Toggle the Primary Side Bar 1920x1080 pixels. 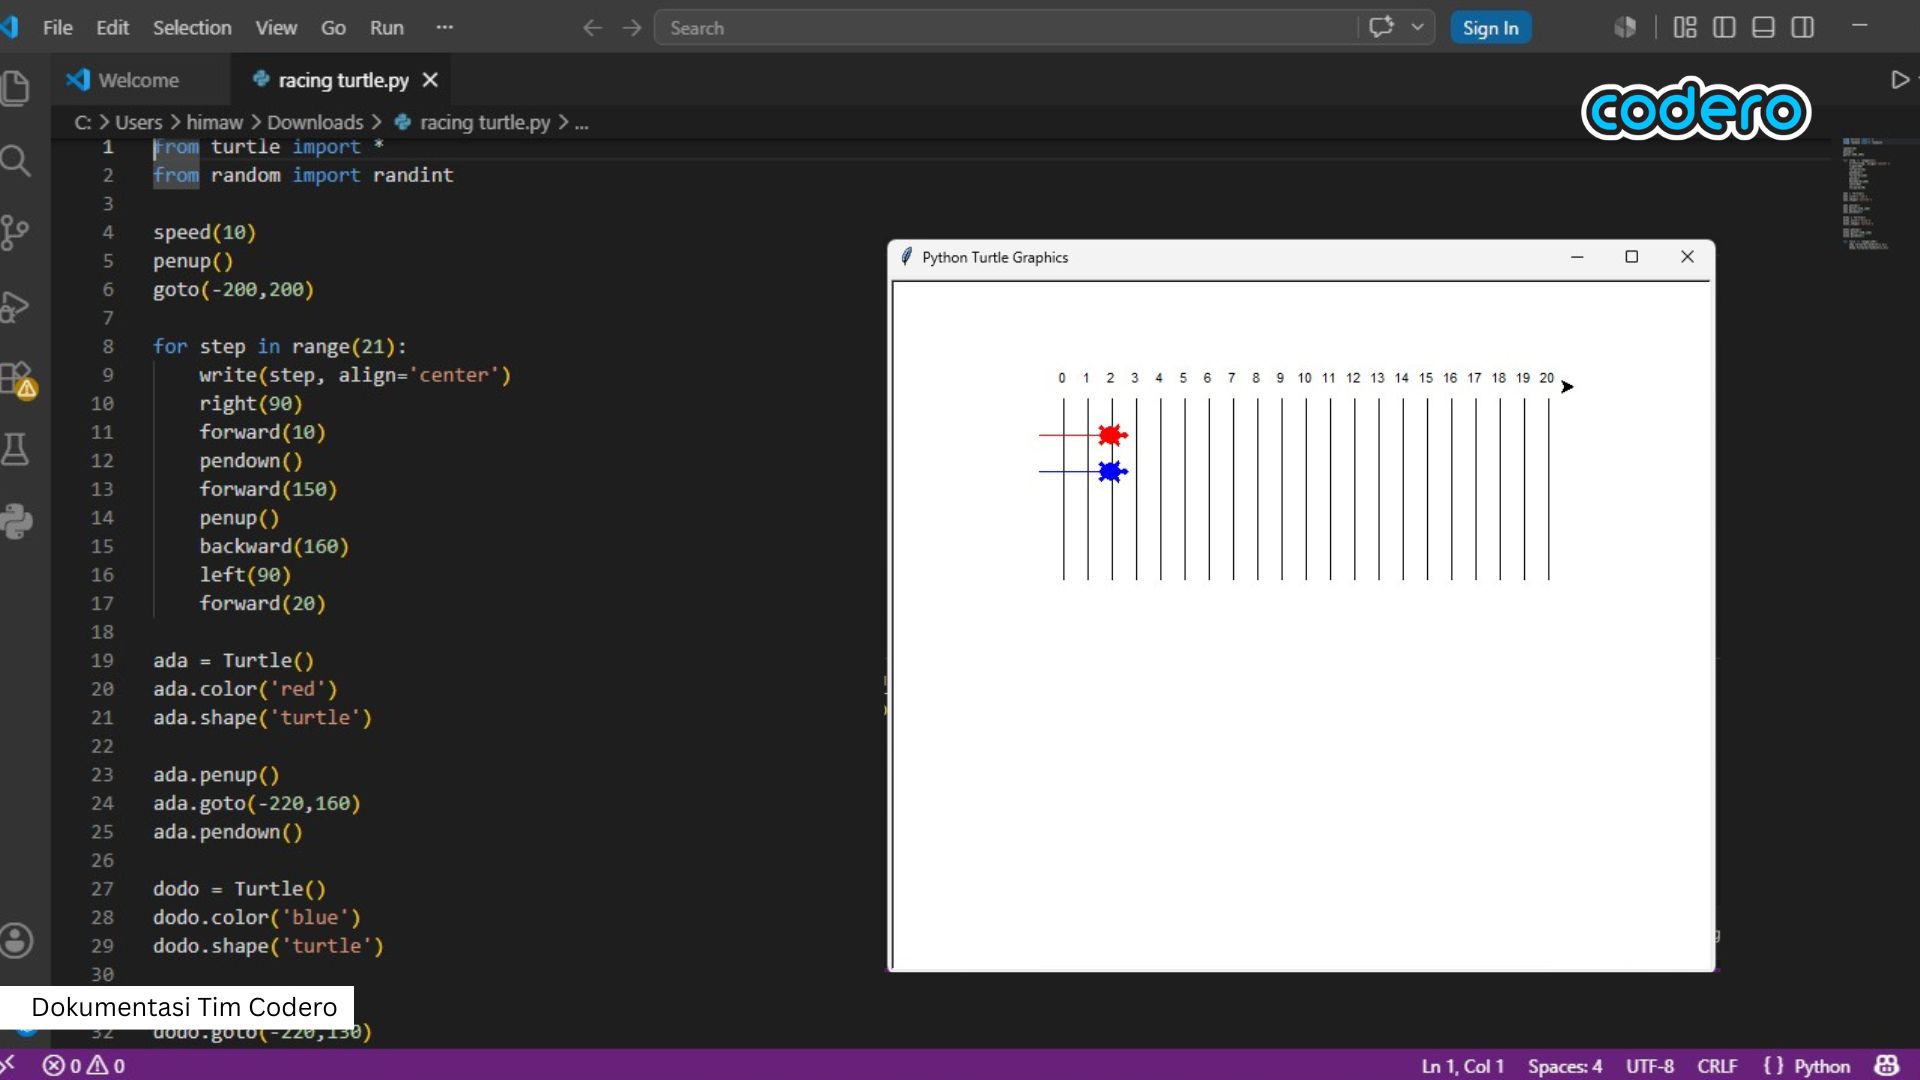tap(1724, 28)
